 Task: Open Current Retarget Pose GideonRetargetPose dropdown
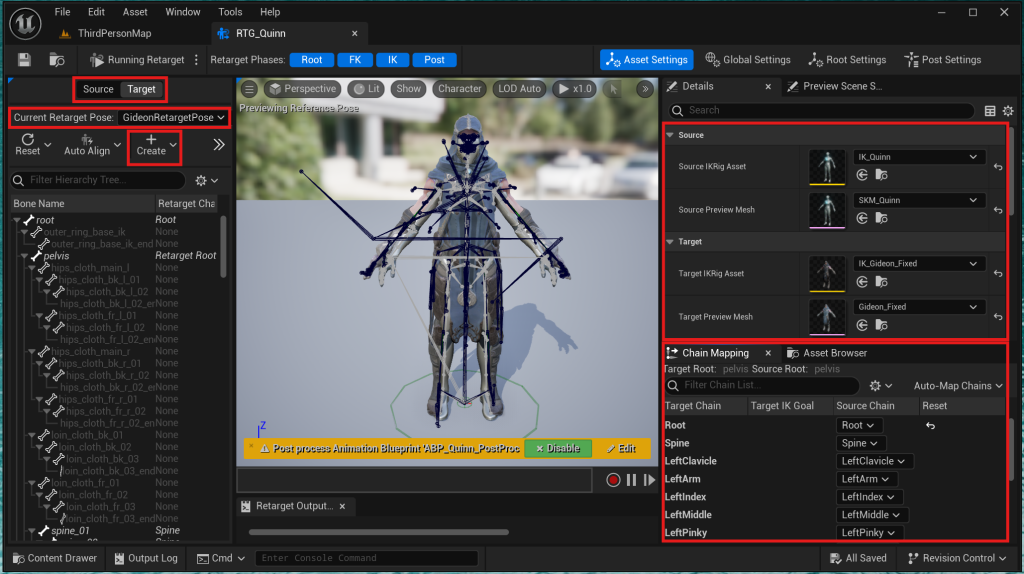pyautogui.click(x=173, y=118)
